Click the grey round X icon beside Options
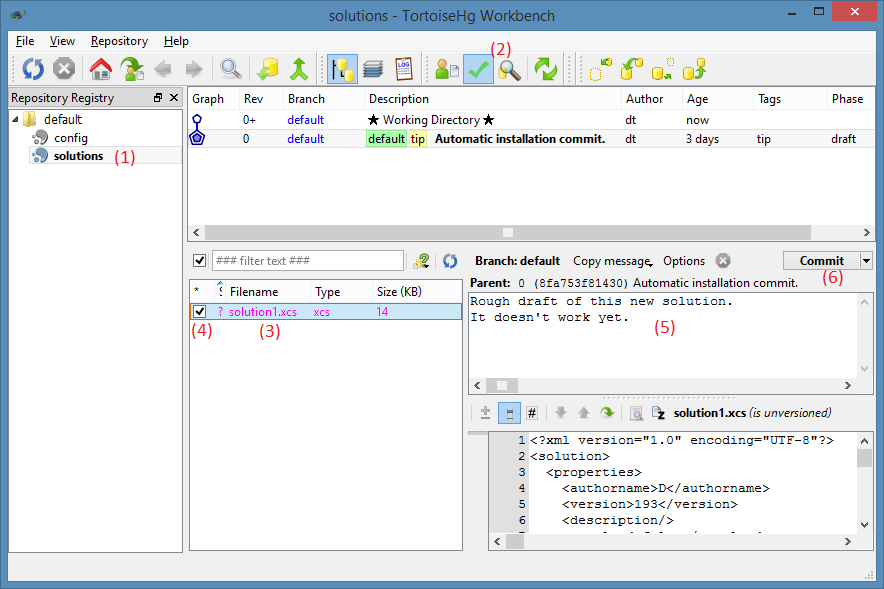The image size is (884, 589). click(x=723, y=260)
